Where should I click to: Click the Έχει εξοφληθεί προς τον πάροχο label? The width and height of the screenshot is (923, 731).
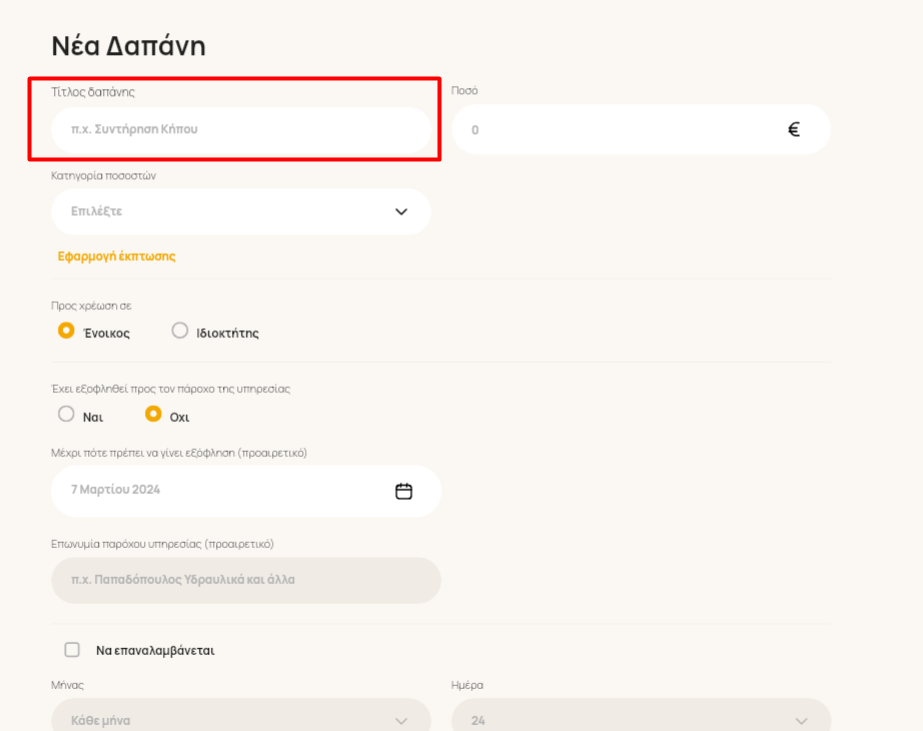(171, 388)
